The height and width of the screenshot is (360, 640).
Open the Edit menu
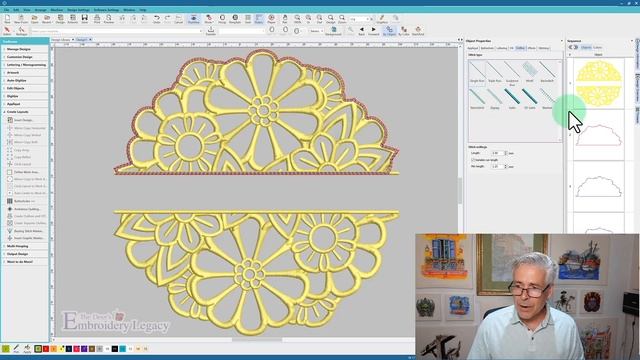point(16,10)
